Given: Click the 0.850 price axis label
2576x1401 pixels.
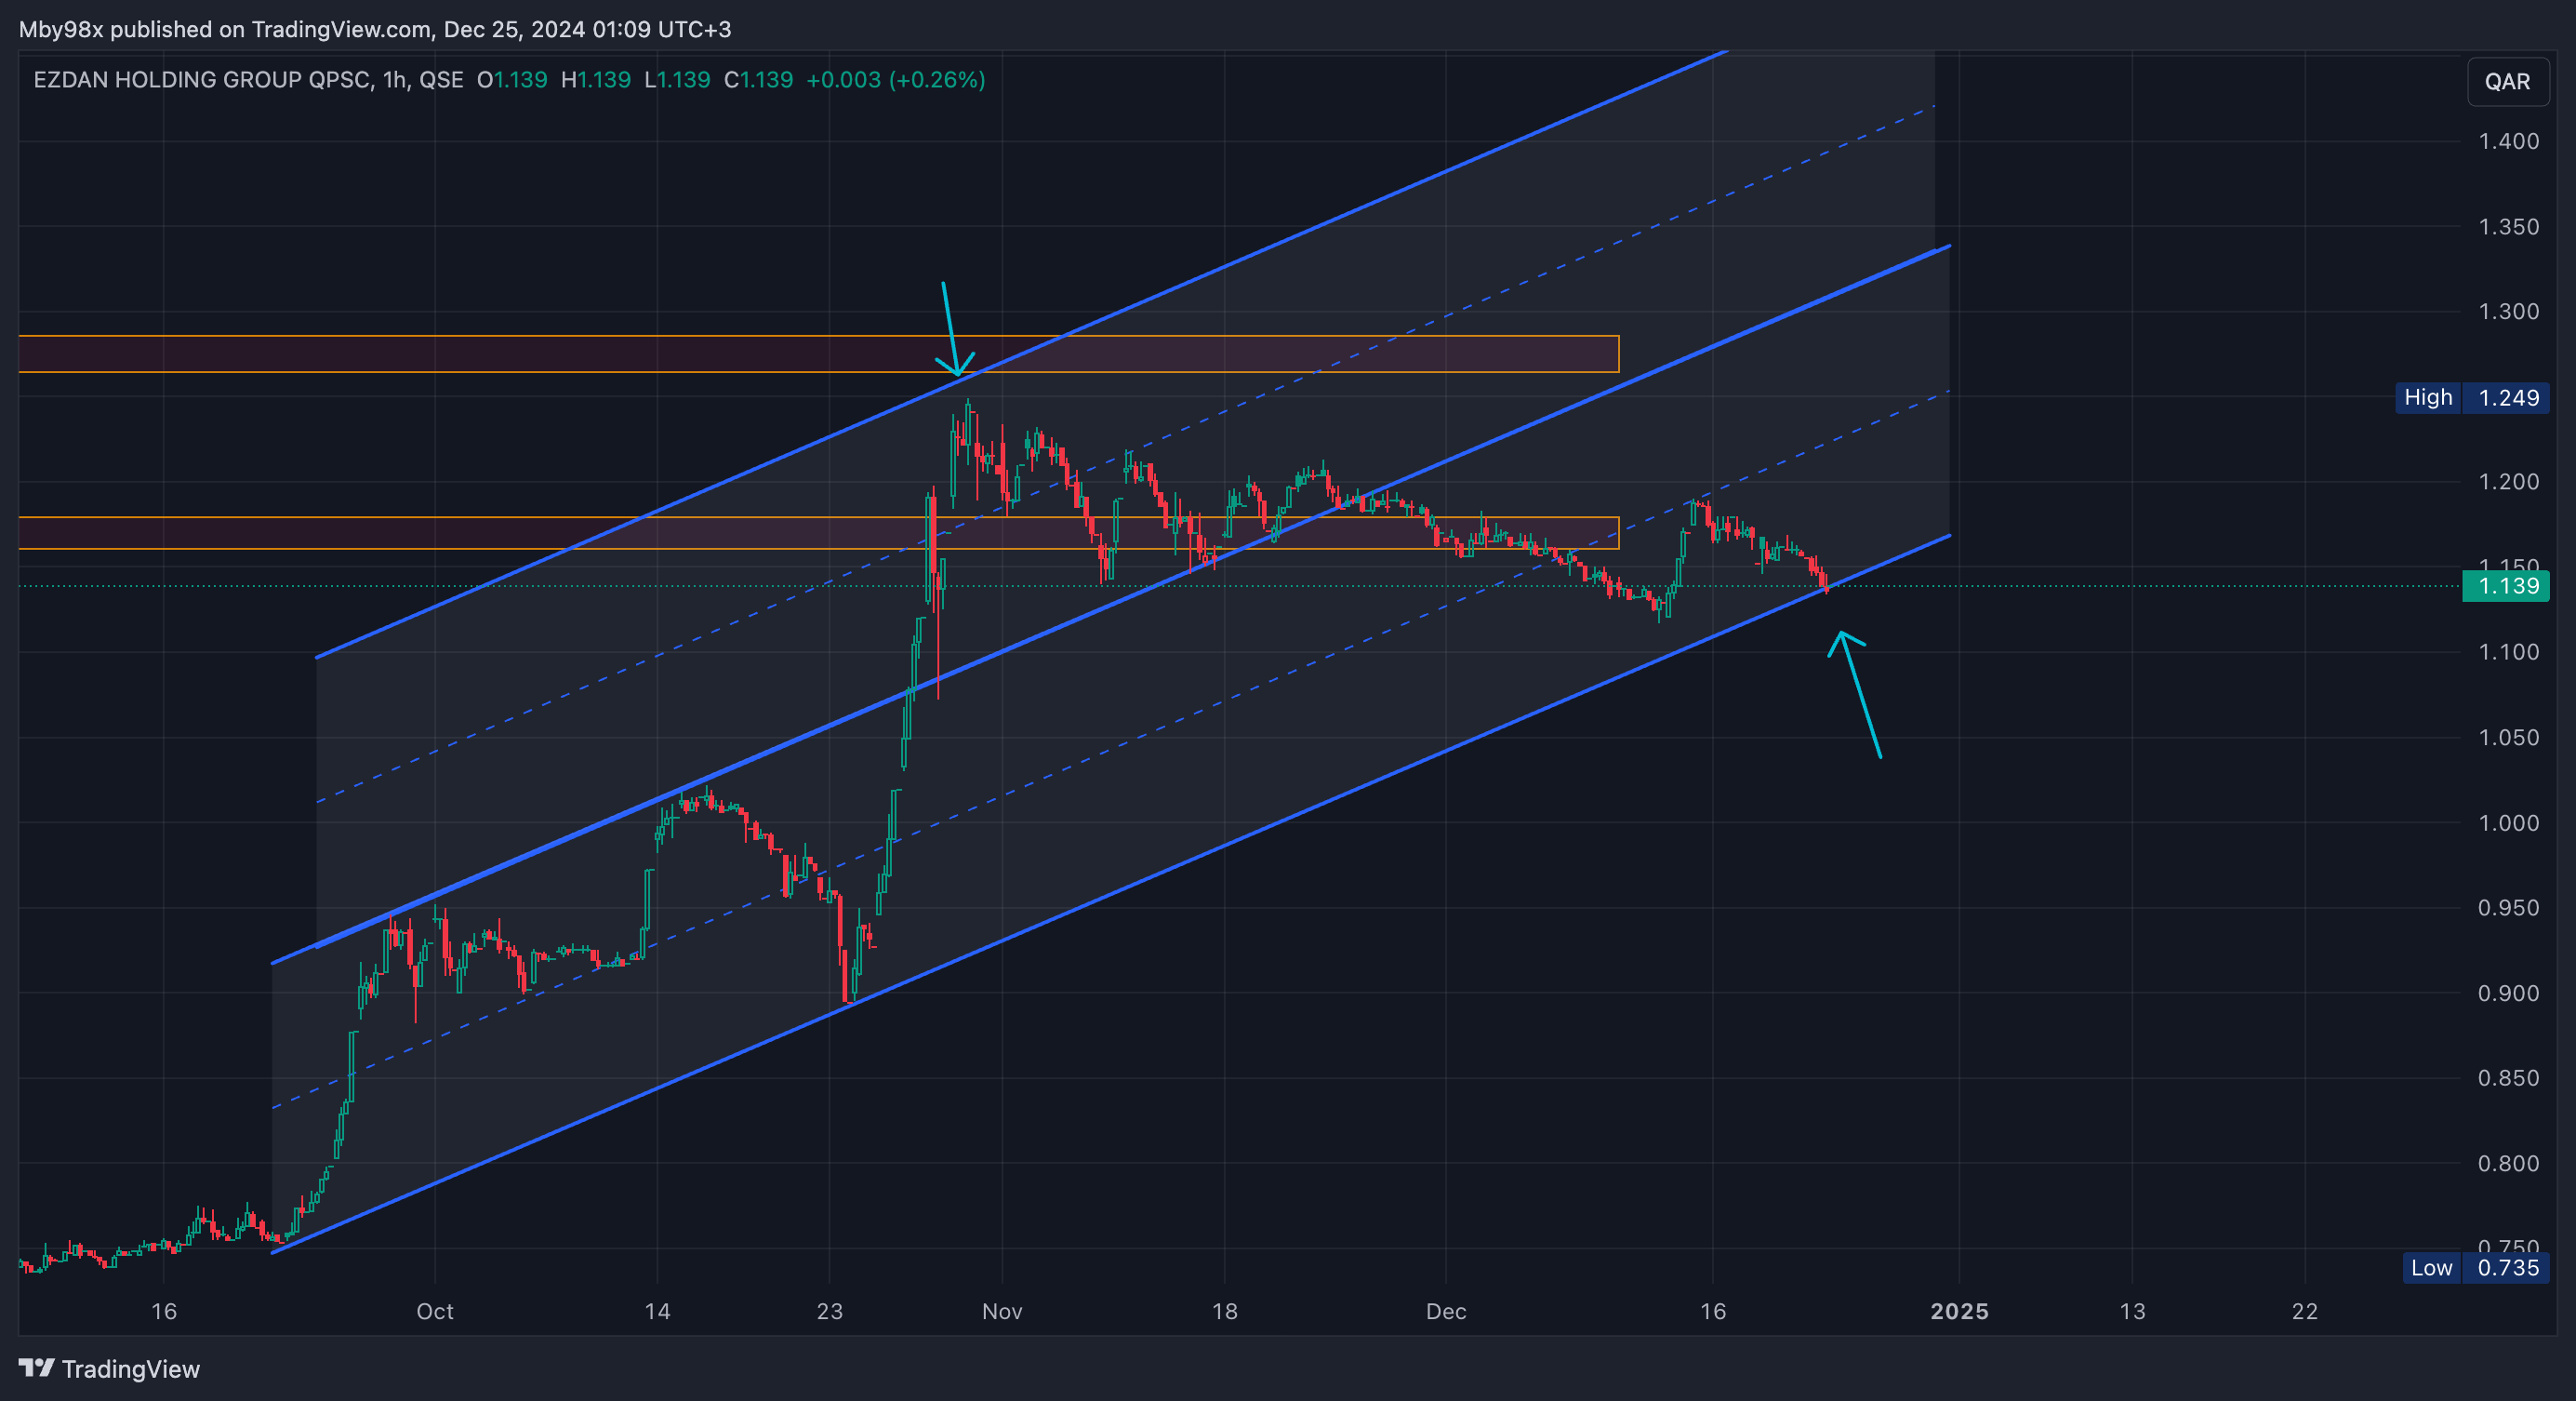Looking at the screenshot, I should tap(2508, 1078).
